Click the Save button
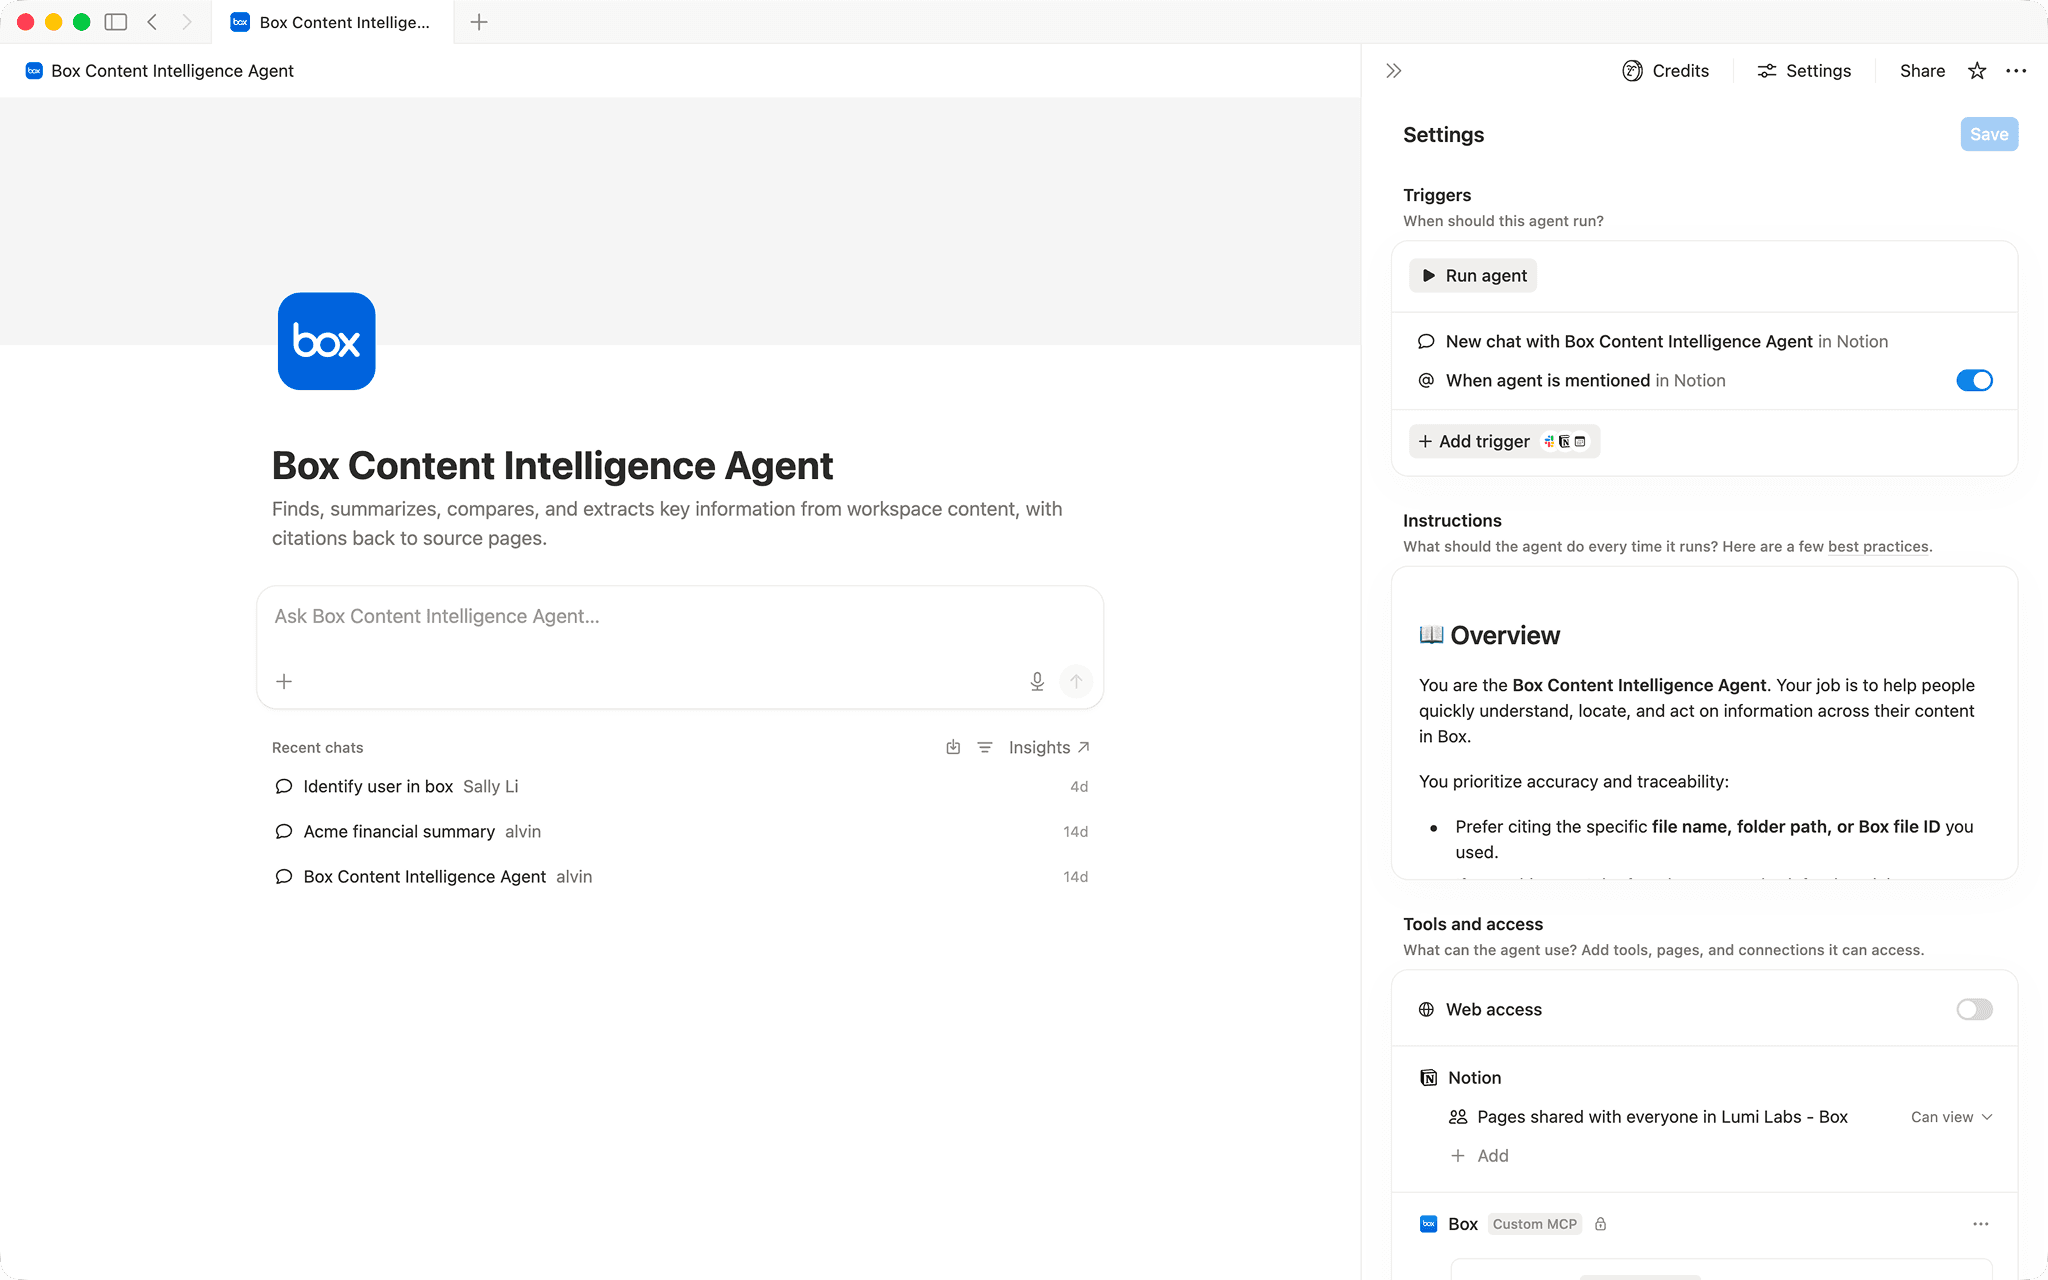The image size is (2048, 1280). 1989,134
